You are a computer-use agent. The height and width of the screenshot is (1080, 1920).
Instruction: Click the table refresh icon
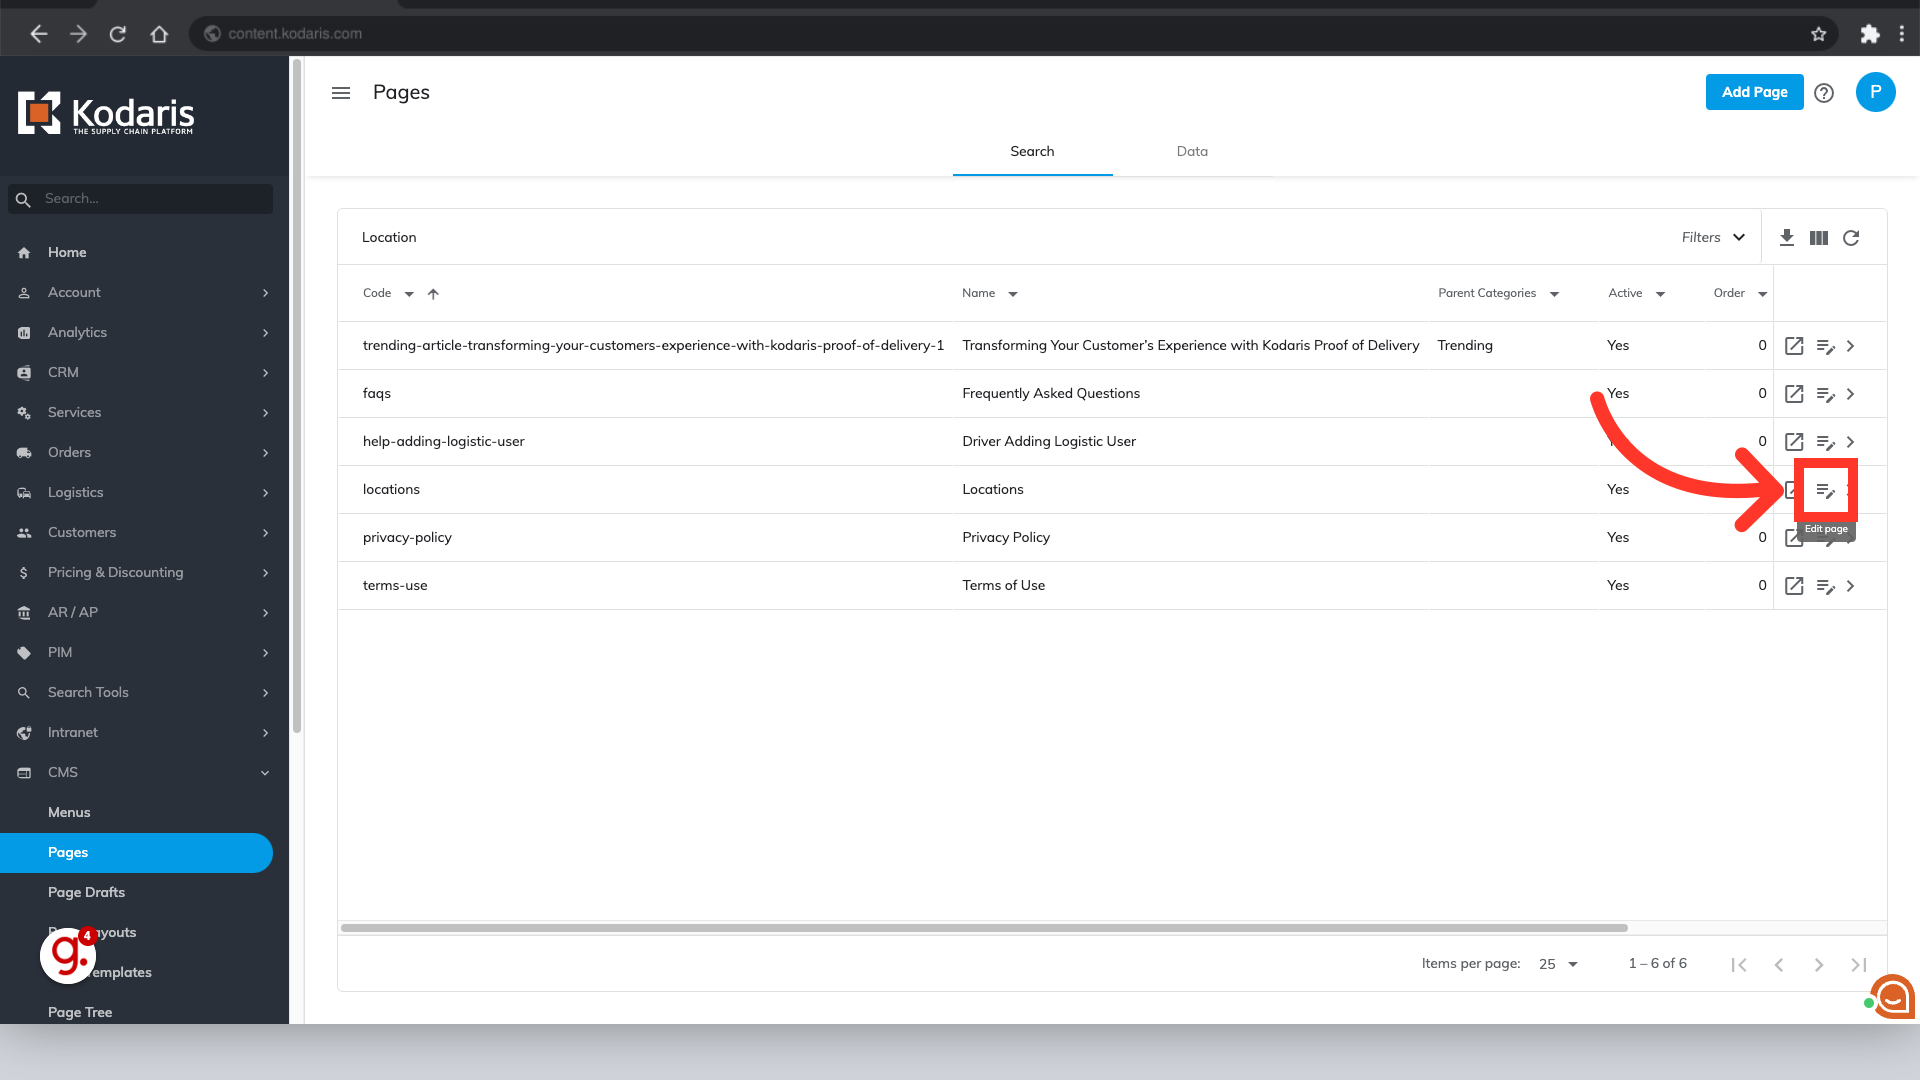tap(1851, 238)
